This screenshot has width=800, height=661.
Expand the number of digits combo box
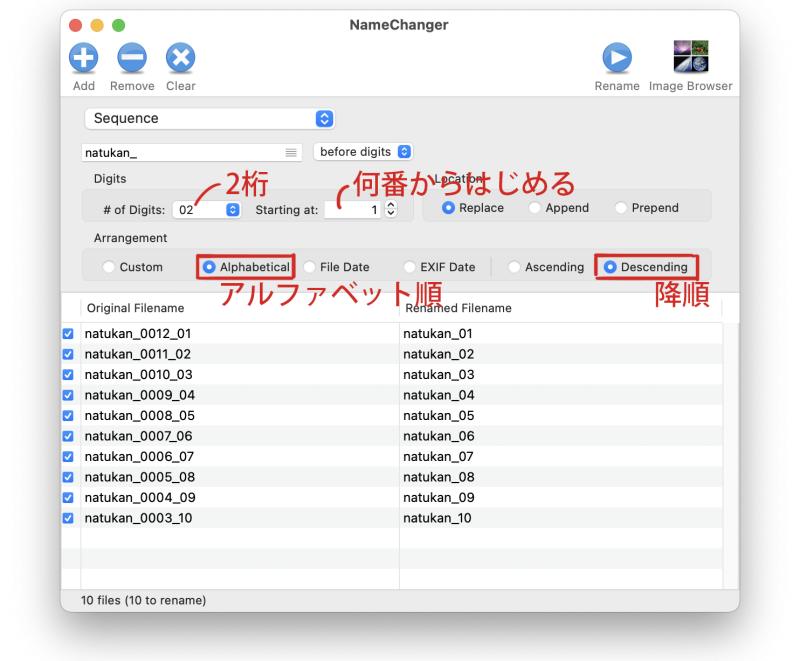coord(233,210)
